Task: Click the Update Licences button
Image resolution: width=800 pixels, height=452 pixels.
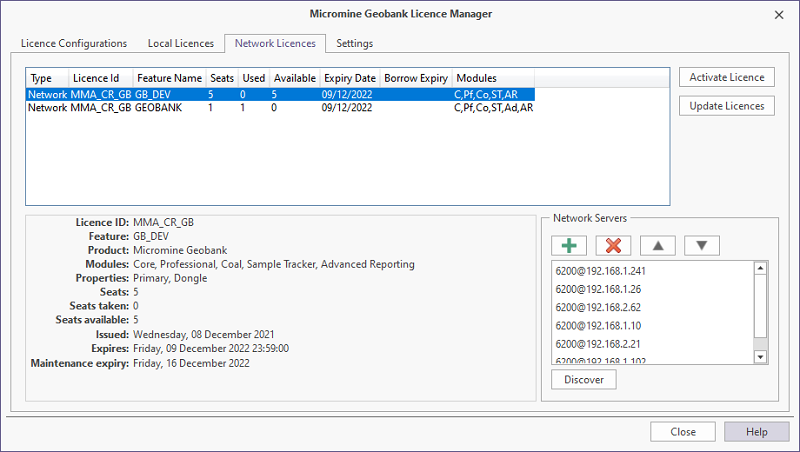Action: tap(727, 106)
